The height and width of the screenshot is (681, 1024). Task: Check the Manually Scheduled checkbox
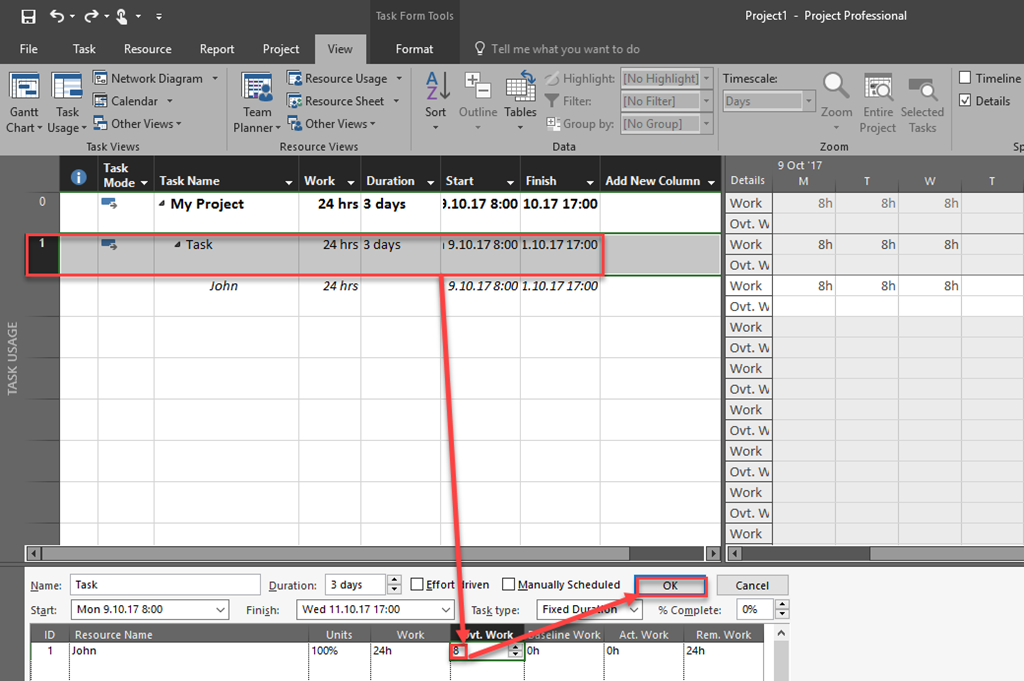tap(509, 585)
